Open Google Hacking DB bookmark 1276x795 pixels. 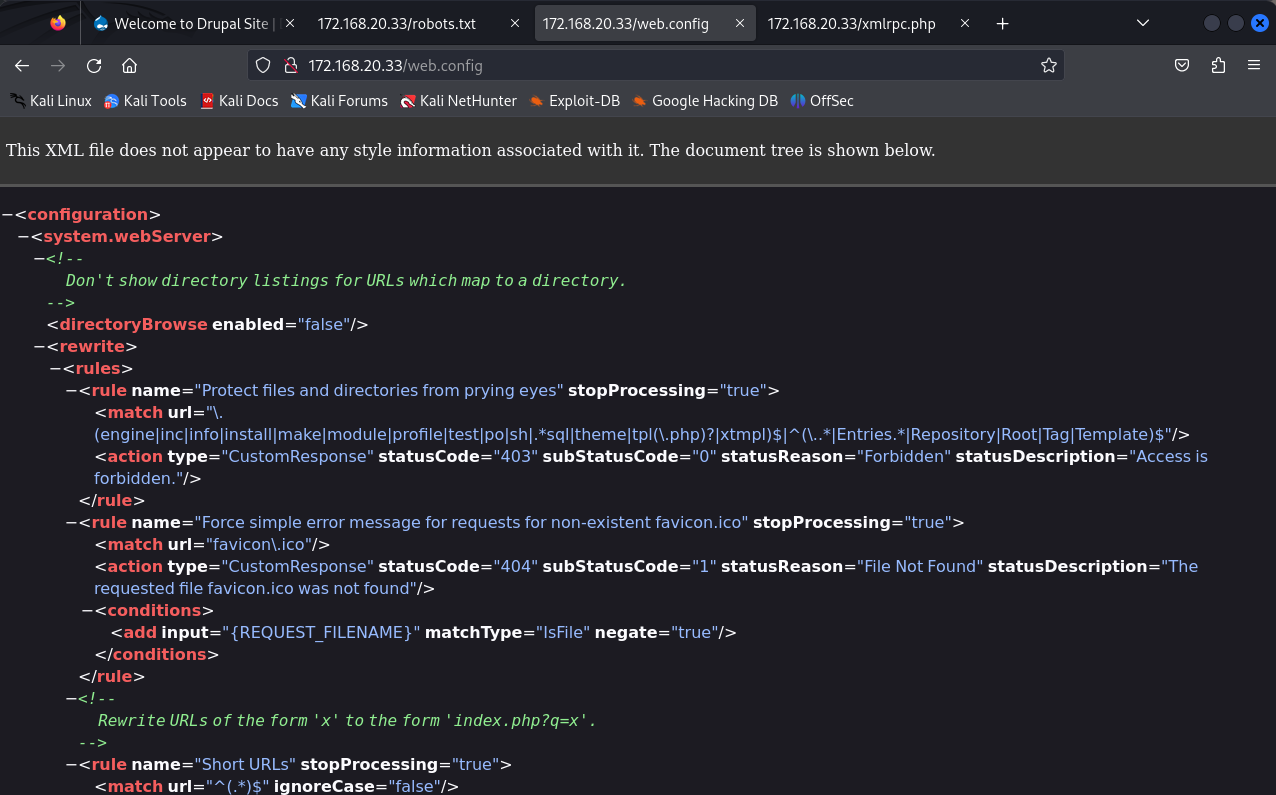pos(705,100)
